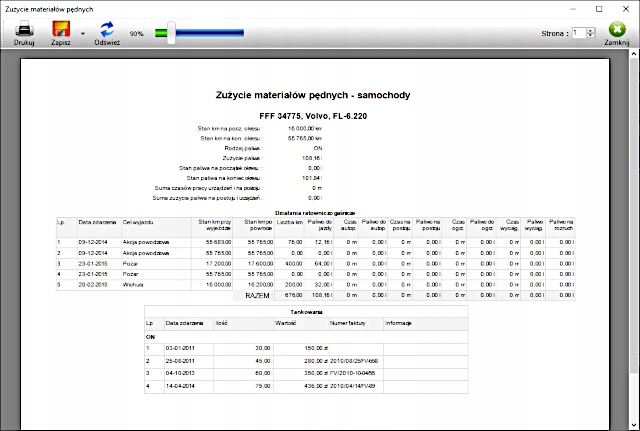Refresh the report with Odśwież icon

(107, 29)
